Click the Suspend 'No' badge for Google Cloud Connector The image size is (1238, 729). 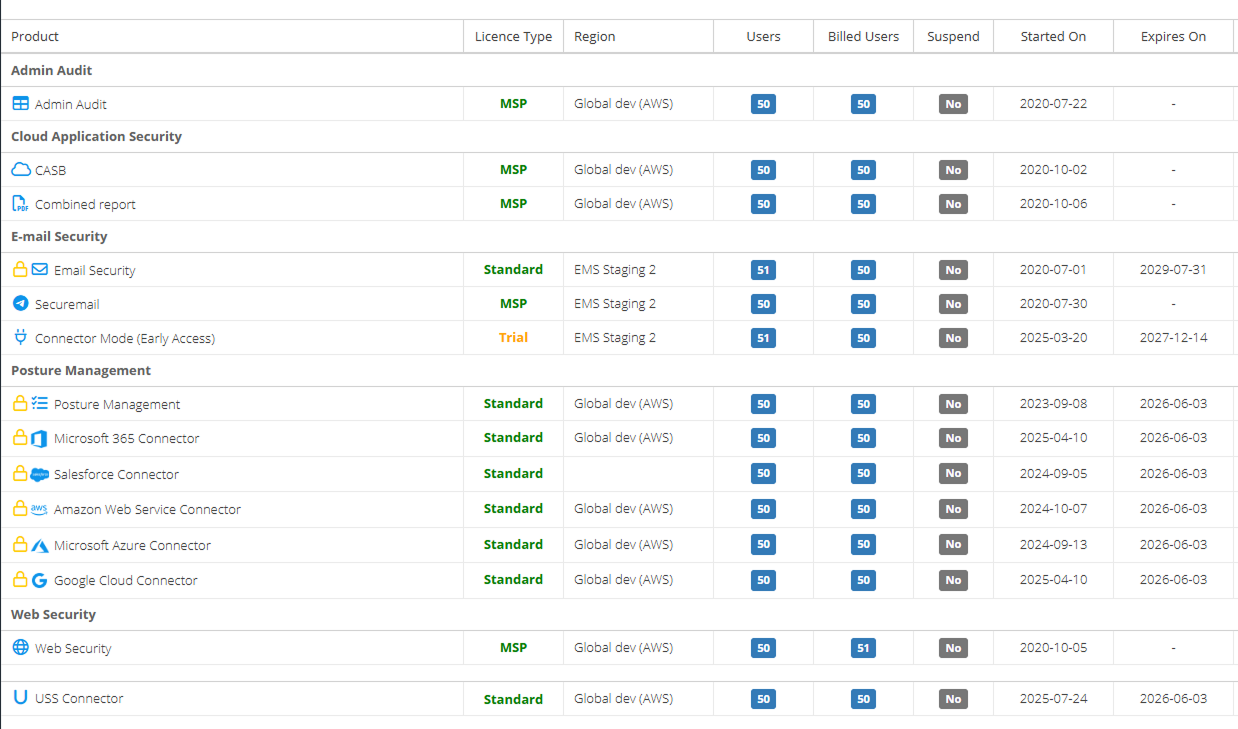tap(953, 580)
